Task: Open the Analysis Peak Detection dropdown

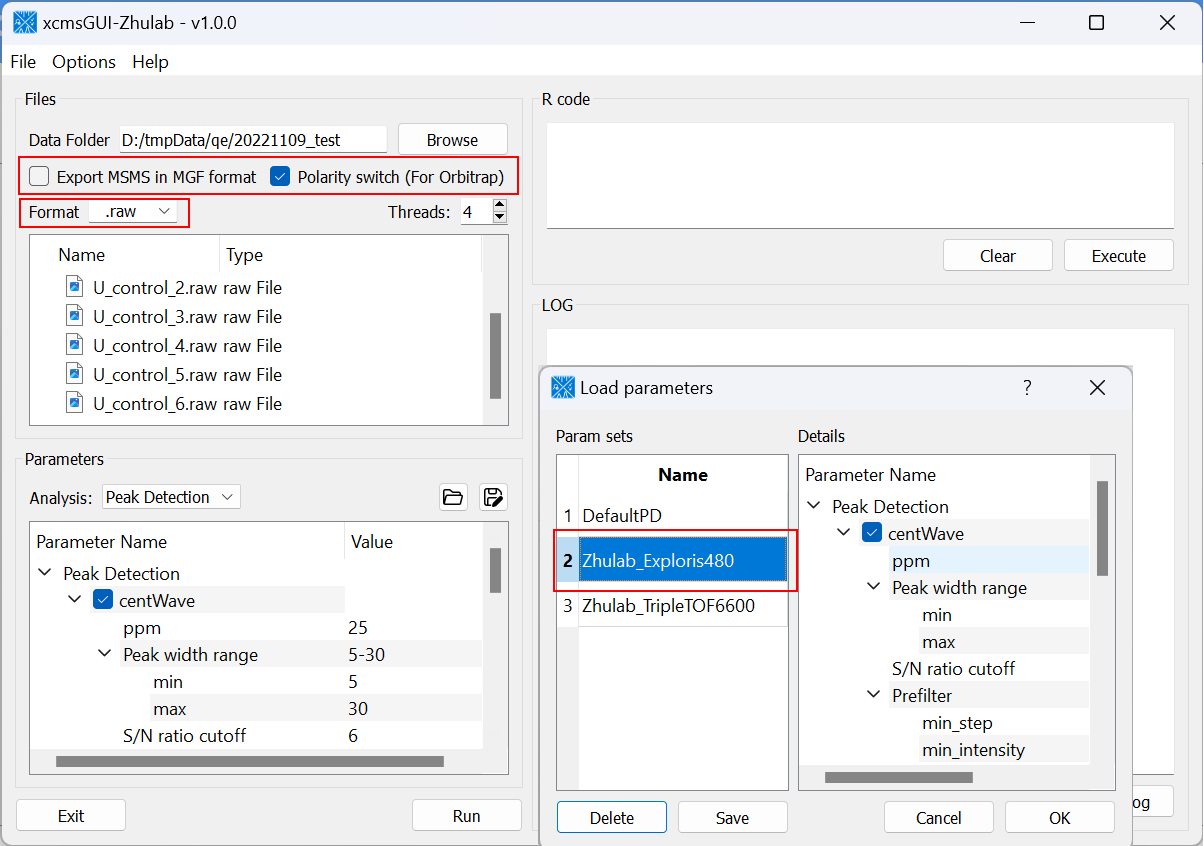Action: (x=171, y=497)
